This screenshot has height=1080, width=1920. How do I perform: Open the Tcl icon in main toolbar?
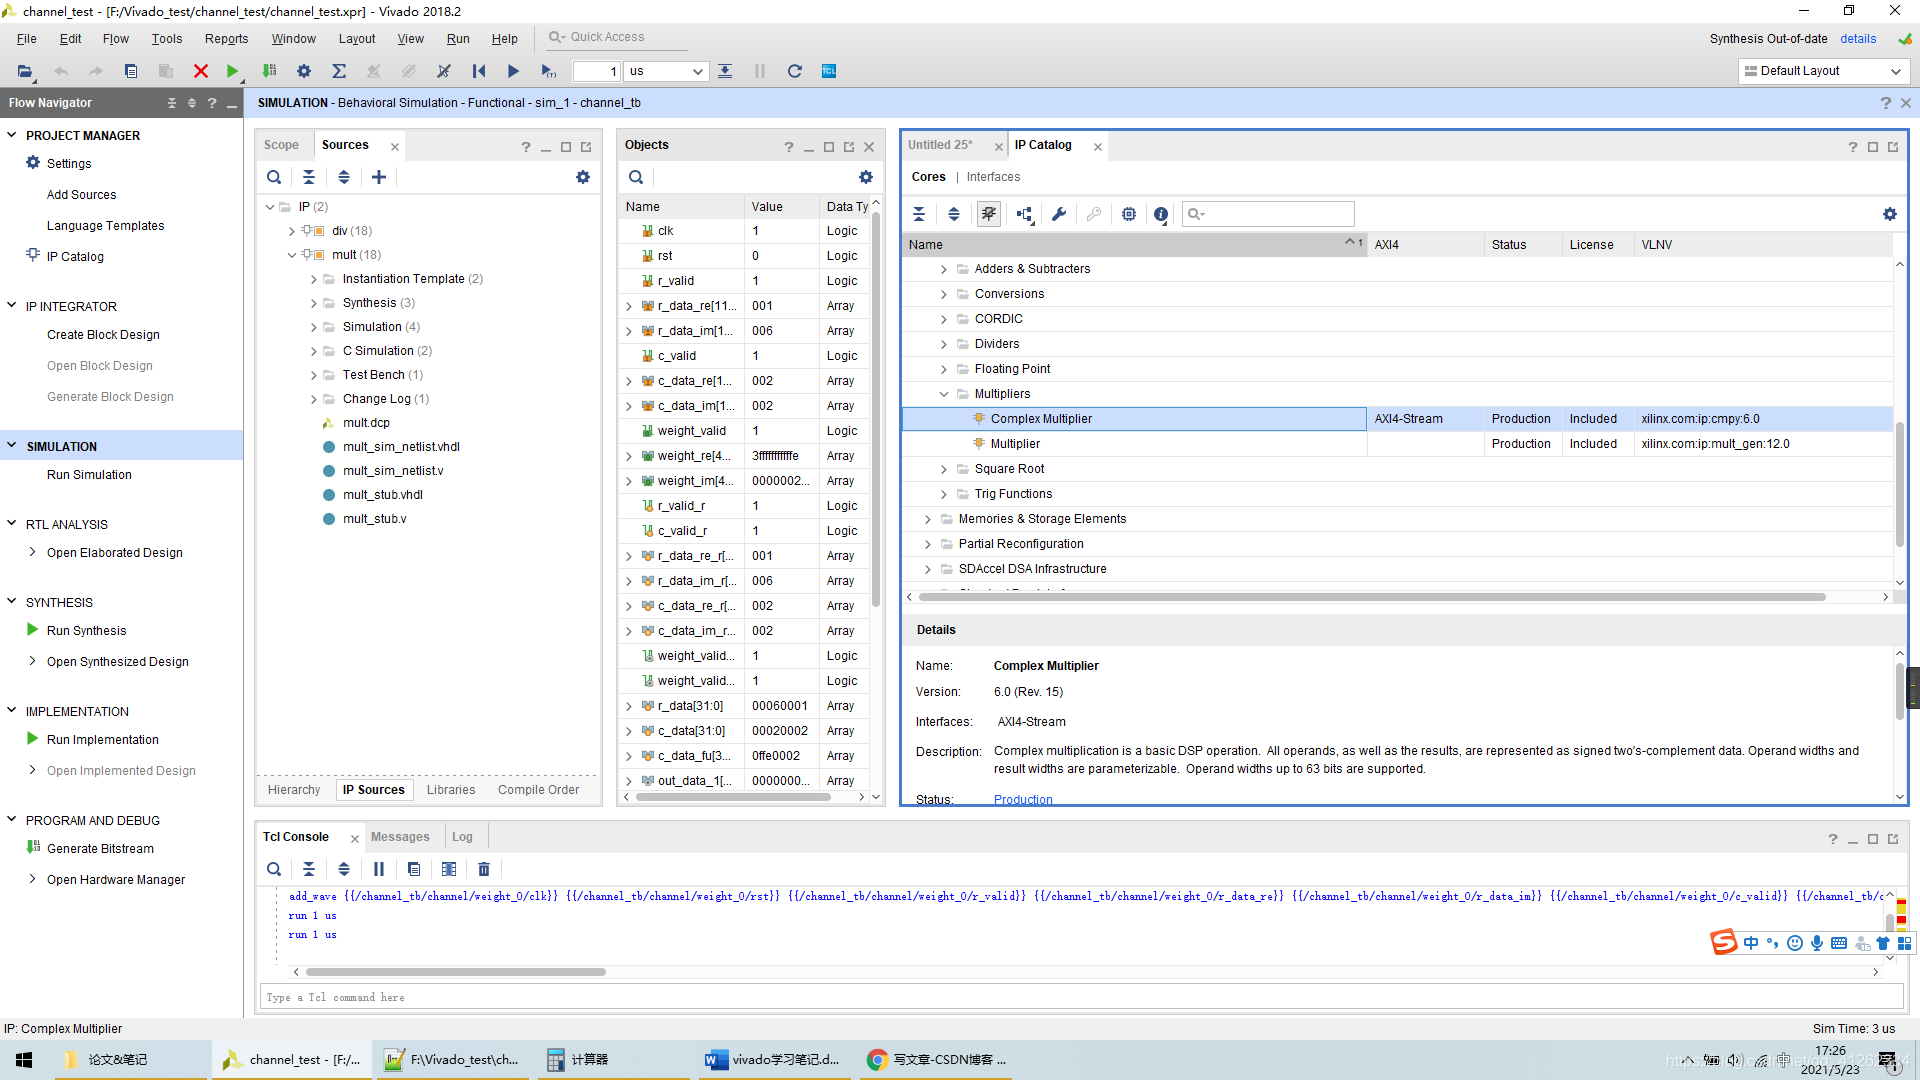point(828,71)
